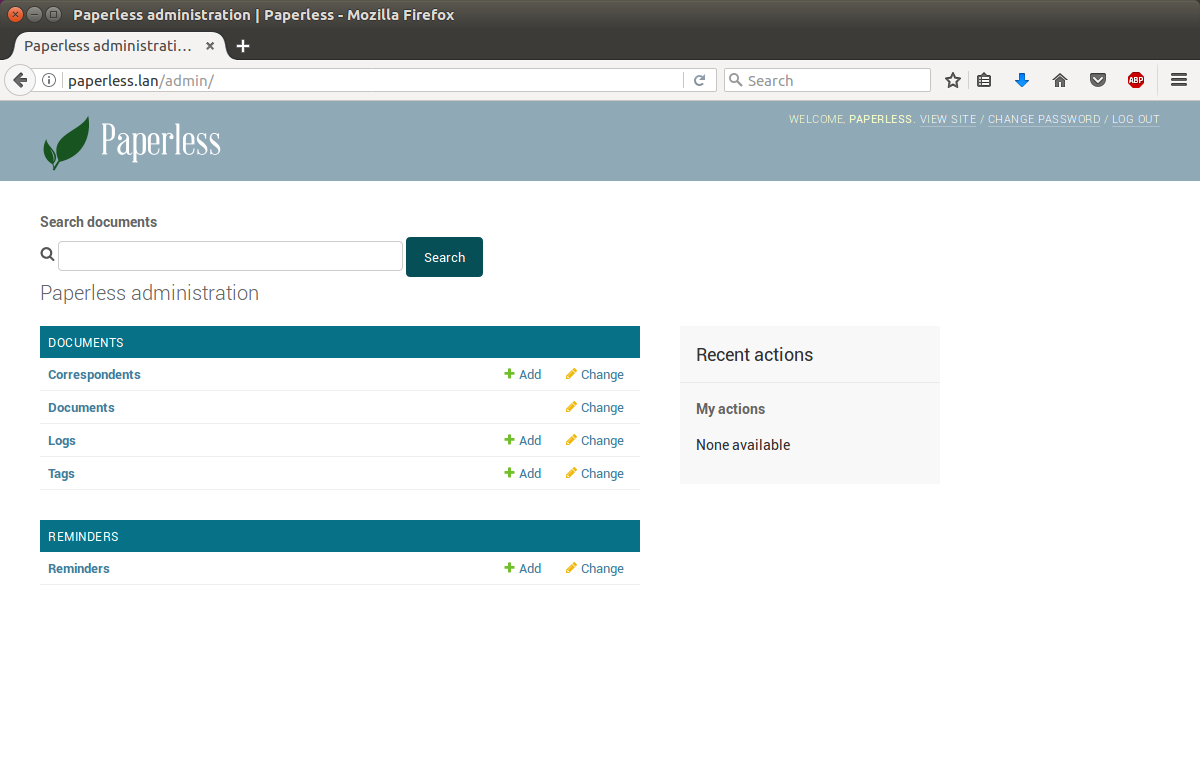Image resolution: width=1200 pixels, height=759 pixels.
Task: Select the Paperless administration tab
Action: pyautogui.click(x=108, y=46)
